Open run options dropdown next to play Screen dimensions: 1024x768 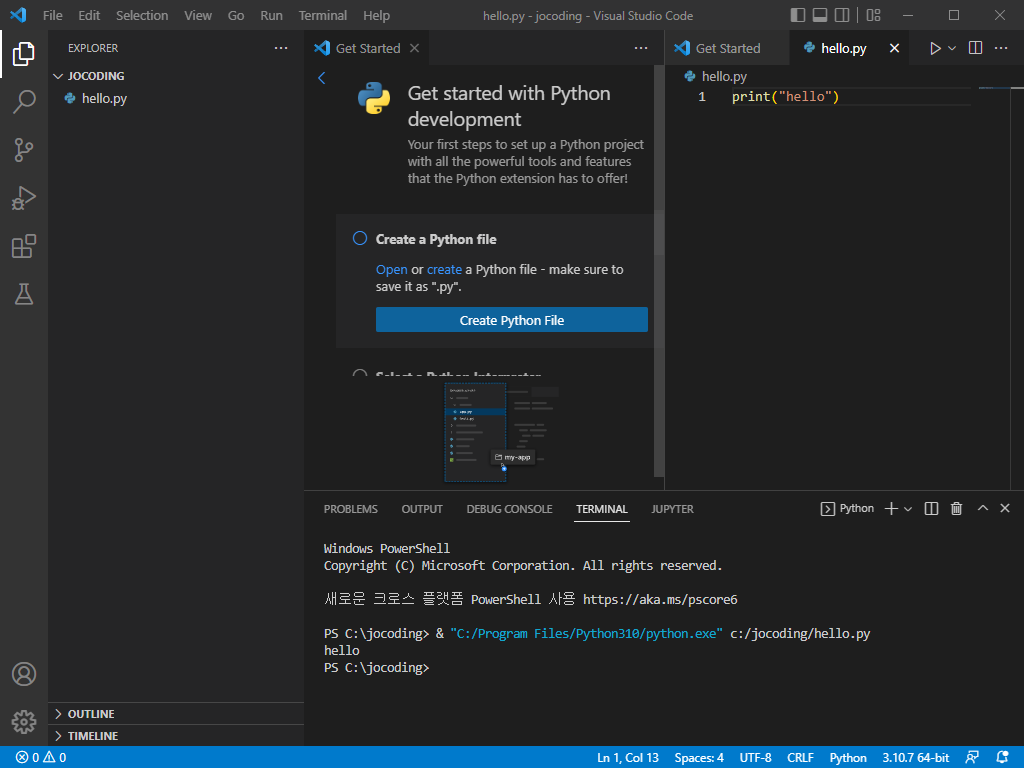tap(952, 48)
